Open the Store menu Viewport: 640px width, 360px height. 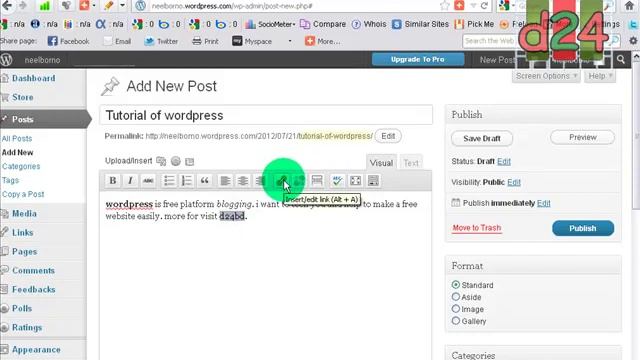coord(23,97)
